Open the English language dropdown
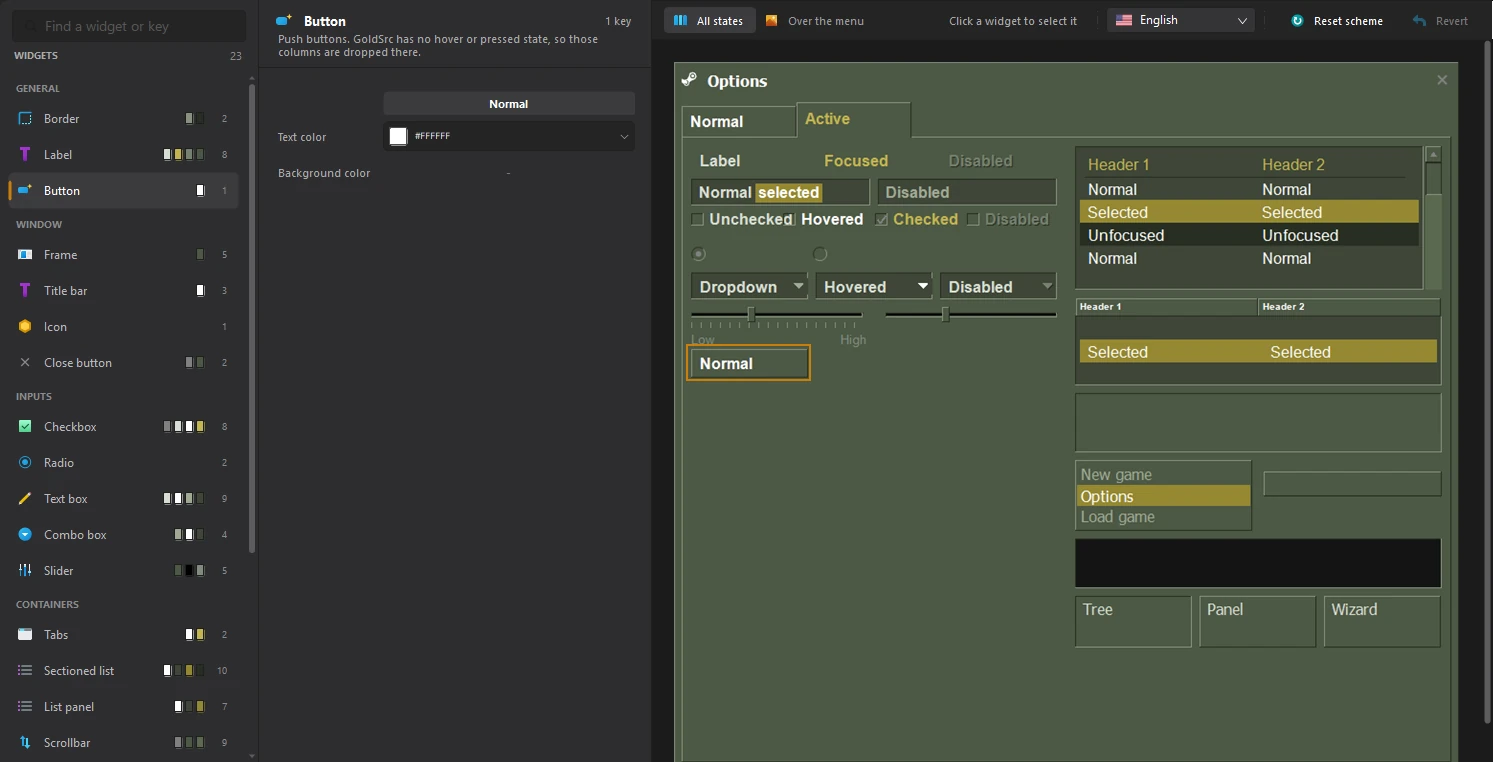Screen dimensions: 1493x762 [1181, 20]
